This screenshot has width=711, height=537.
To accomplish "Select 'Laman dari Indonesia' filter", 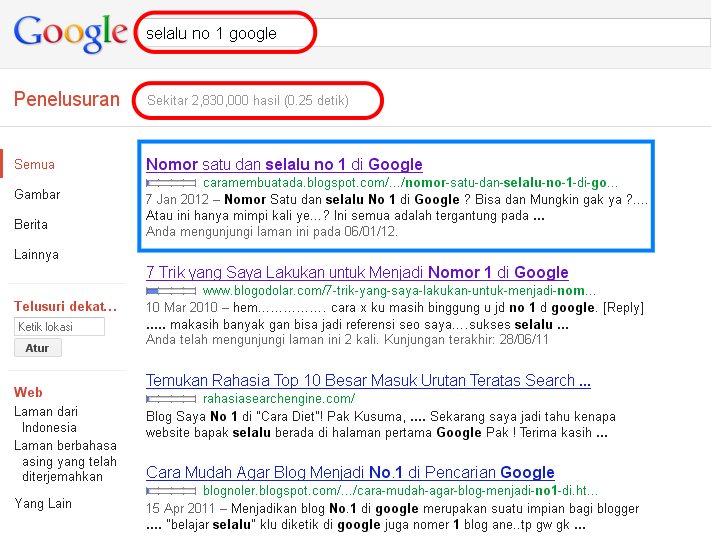I will click(46, 419).
